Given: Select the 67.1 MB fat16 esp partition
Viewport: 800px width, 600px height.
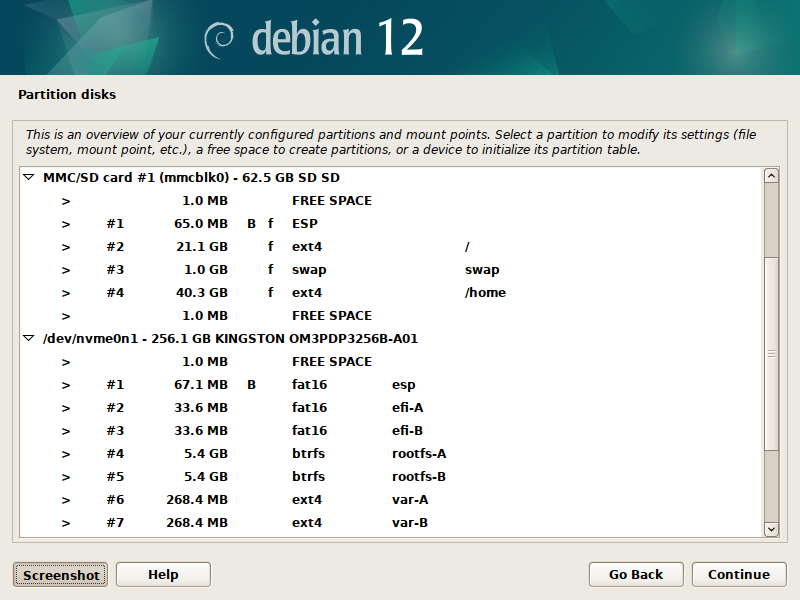Looking at the screenshot, I should pyautogui.click(x=391, y=385).
